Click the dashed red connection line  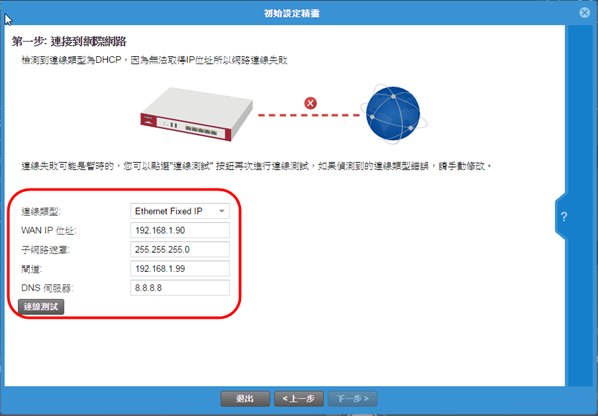click(x=308, y=115)
